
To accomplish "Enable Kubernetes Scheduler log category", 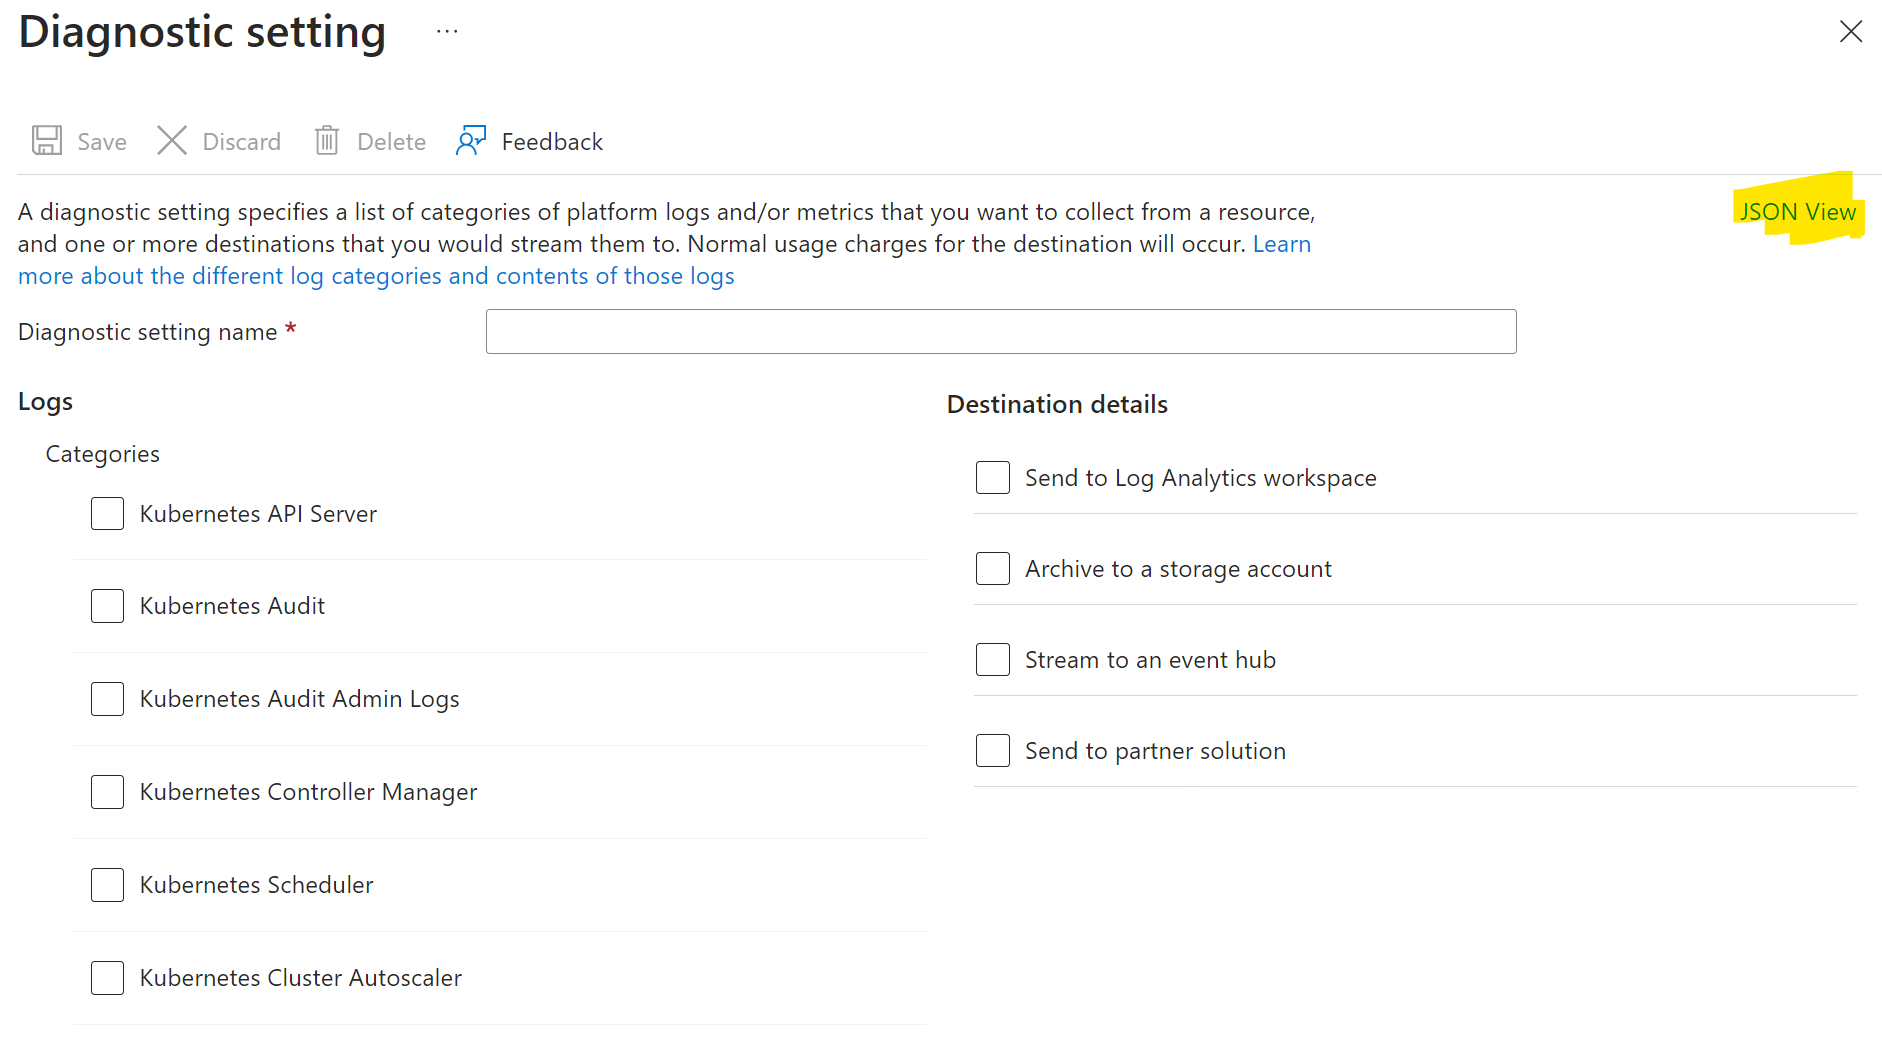I will (108, 885).
